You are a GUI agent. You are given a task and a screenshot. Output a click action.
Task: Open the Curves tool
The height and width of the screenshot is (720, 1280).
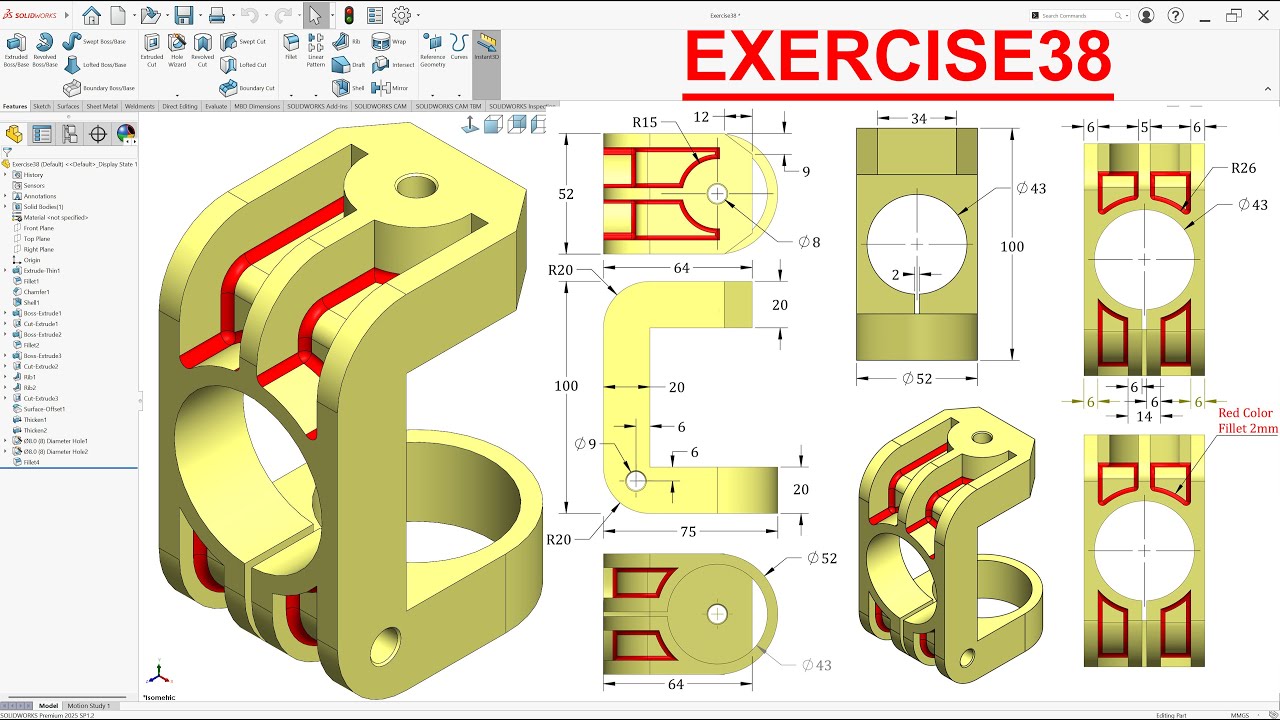click(x=459, y=47)
